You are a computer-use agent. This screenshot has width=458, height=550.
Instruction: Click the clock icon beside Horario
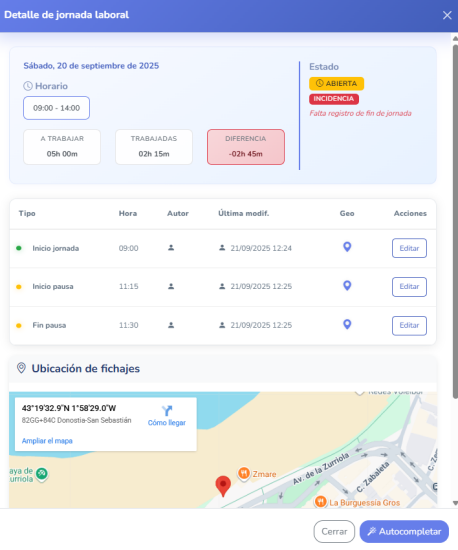(28, 86)
